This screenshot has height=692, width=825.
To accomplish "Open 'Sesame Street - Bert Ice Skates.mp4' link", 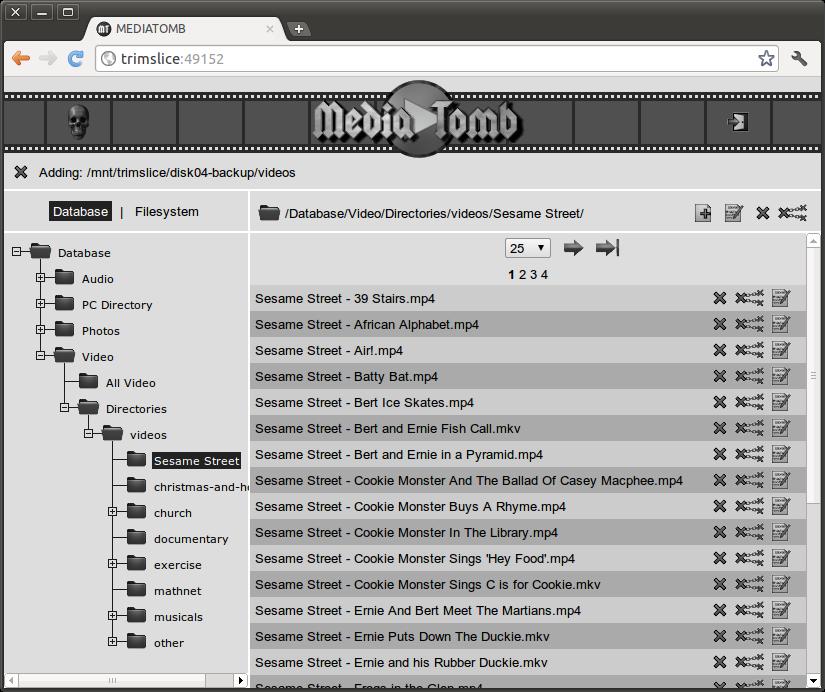I will click(364, 402).
